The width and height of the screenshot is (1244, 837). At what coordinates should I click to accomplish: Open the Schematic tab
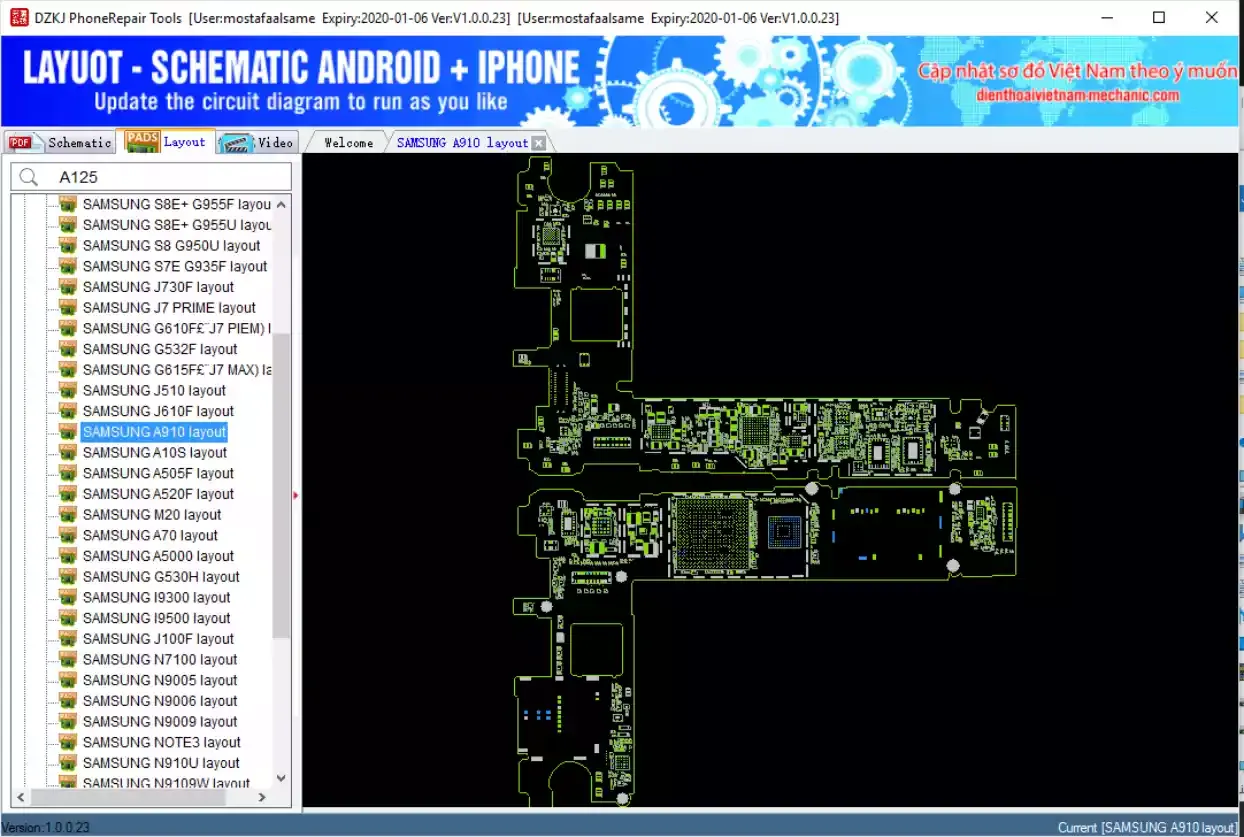point(60,142)
